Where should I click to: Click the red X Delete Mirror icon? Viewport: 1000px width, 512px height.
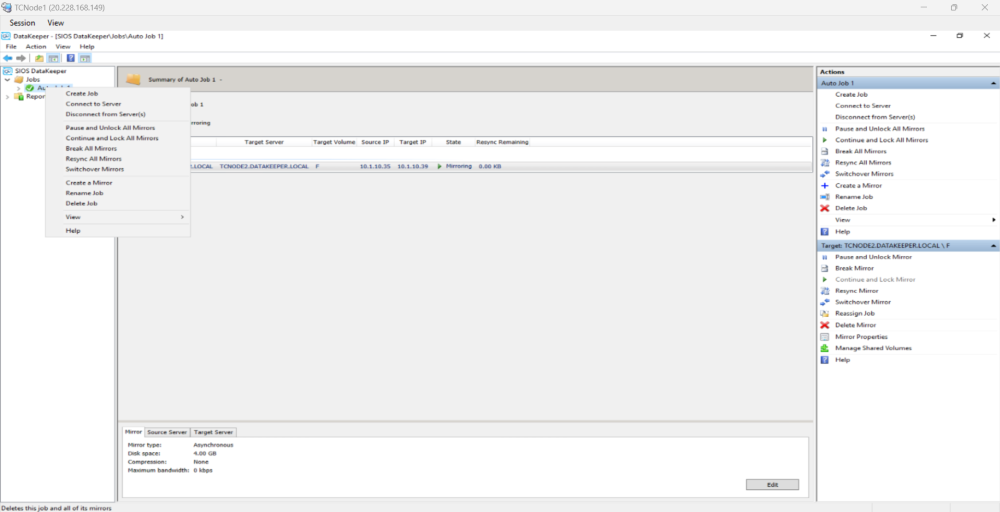[824, 325]
